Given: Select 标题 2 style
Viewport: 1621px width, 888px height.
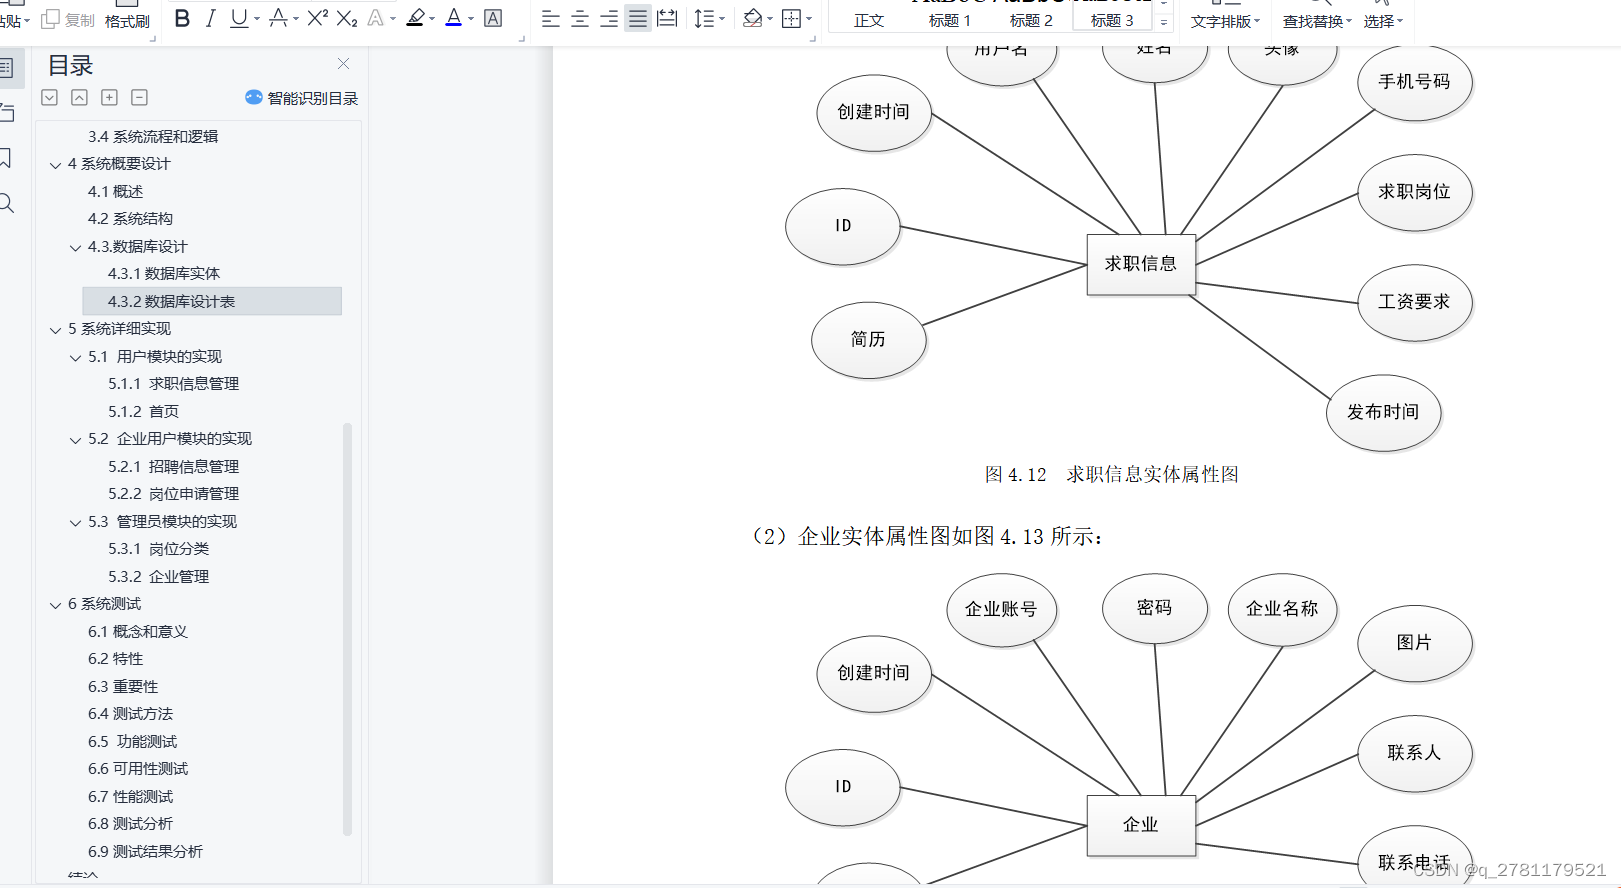Looking at the screenshot, I should click(1031, 20).
